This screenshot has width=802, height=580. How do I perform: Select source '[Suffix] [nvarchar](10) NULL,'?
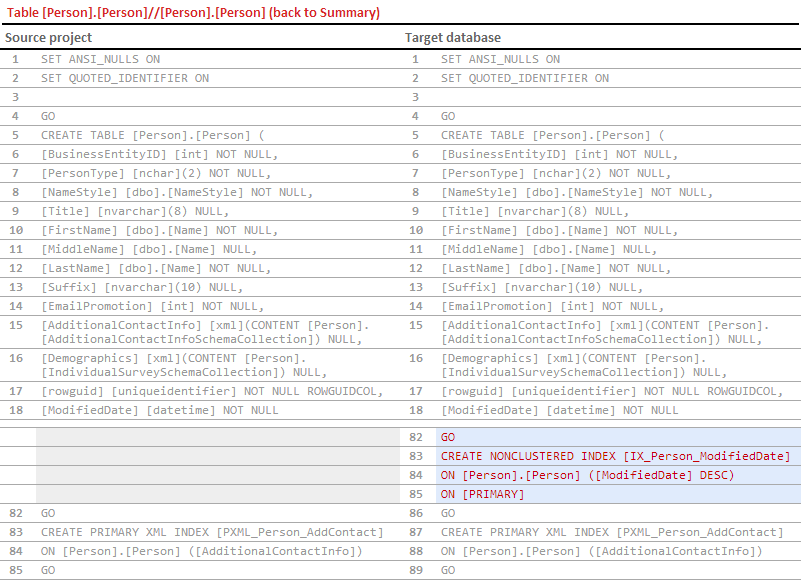[x=142, y=287]
